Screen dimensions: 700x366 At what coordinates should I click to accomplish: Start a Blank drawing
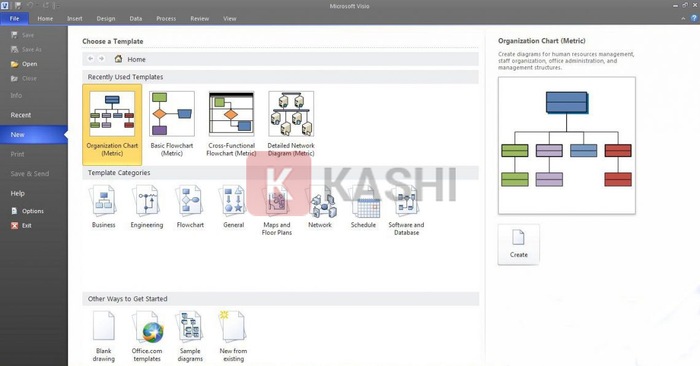click(104, 337)
